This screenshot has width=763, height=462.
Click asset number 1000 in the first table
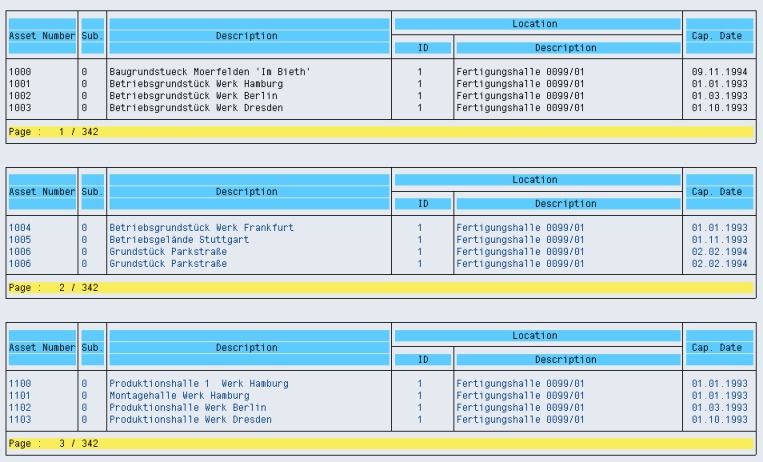(x=19, y=73)
